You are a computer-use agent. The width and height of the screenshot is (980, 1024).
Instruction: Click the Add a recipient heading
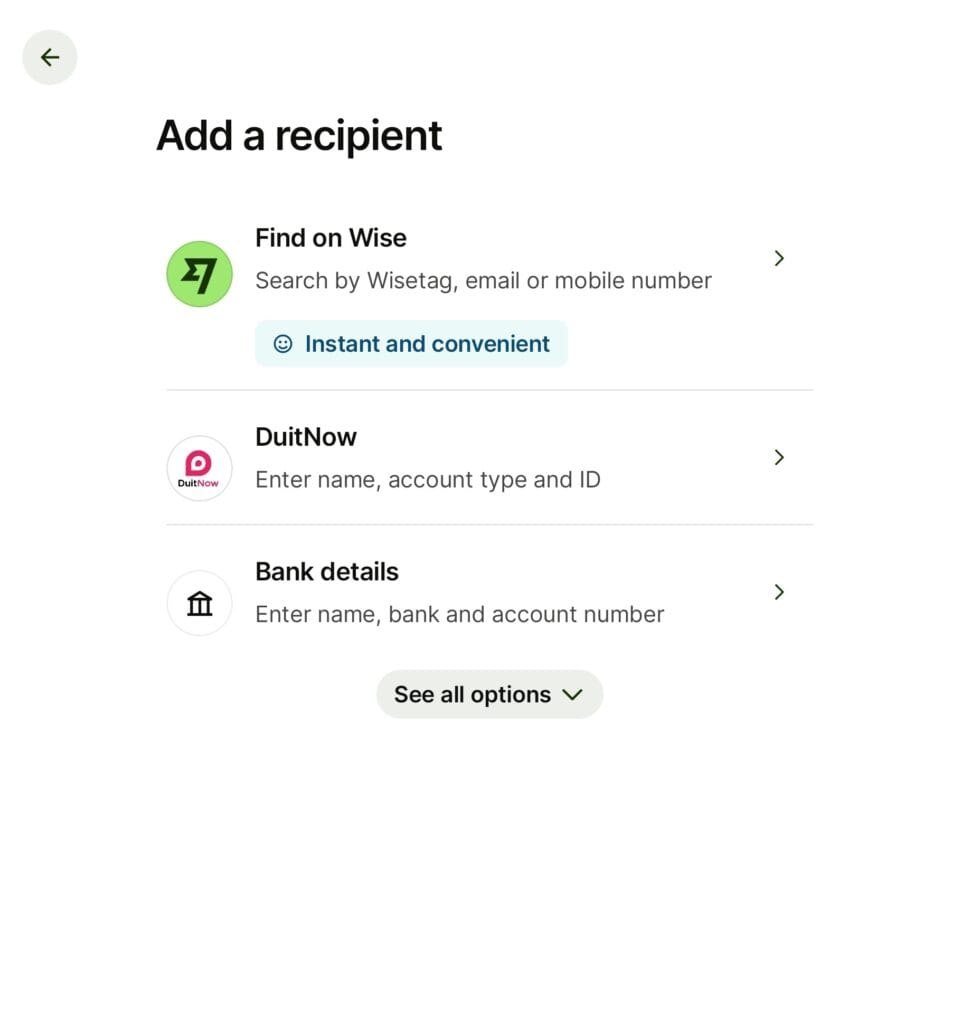coord(299,135)
